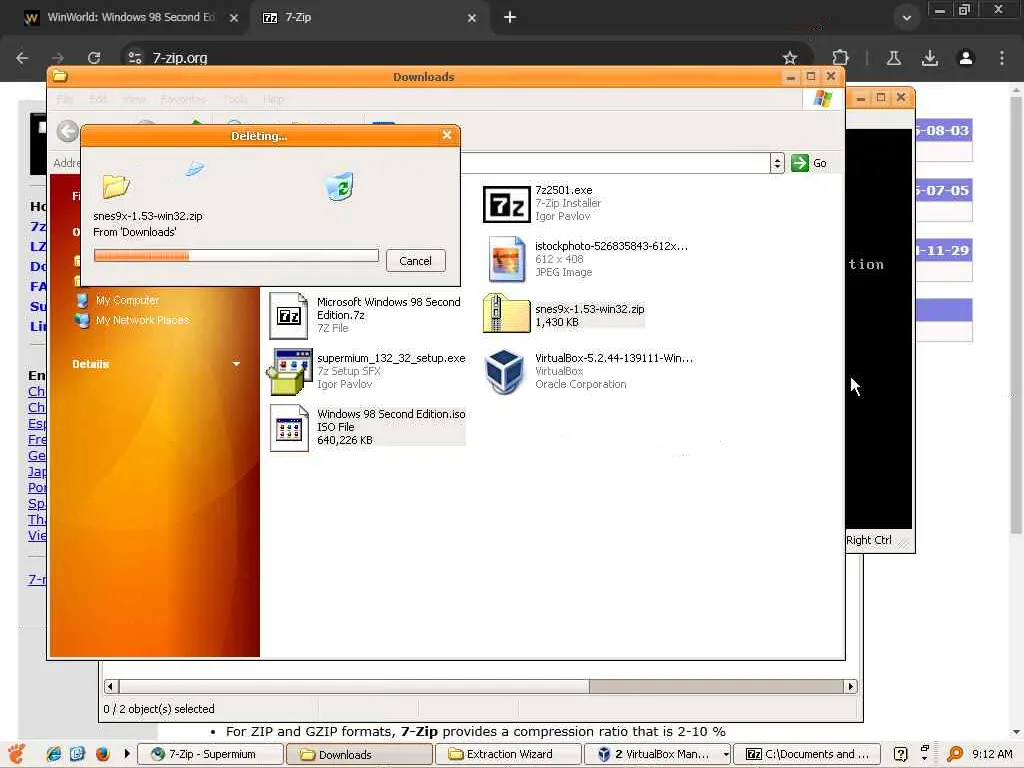Image resolution: width=1024 pixels, height=768 pixels.
Task: Click the Back arrow in Downloads window
Action: 67,131
